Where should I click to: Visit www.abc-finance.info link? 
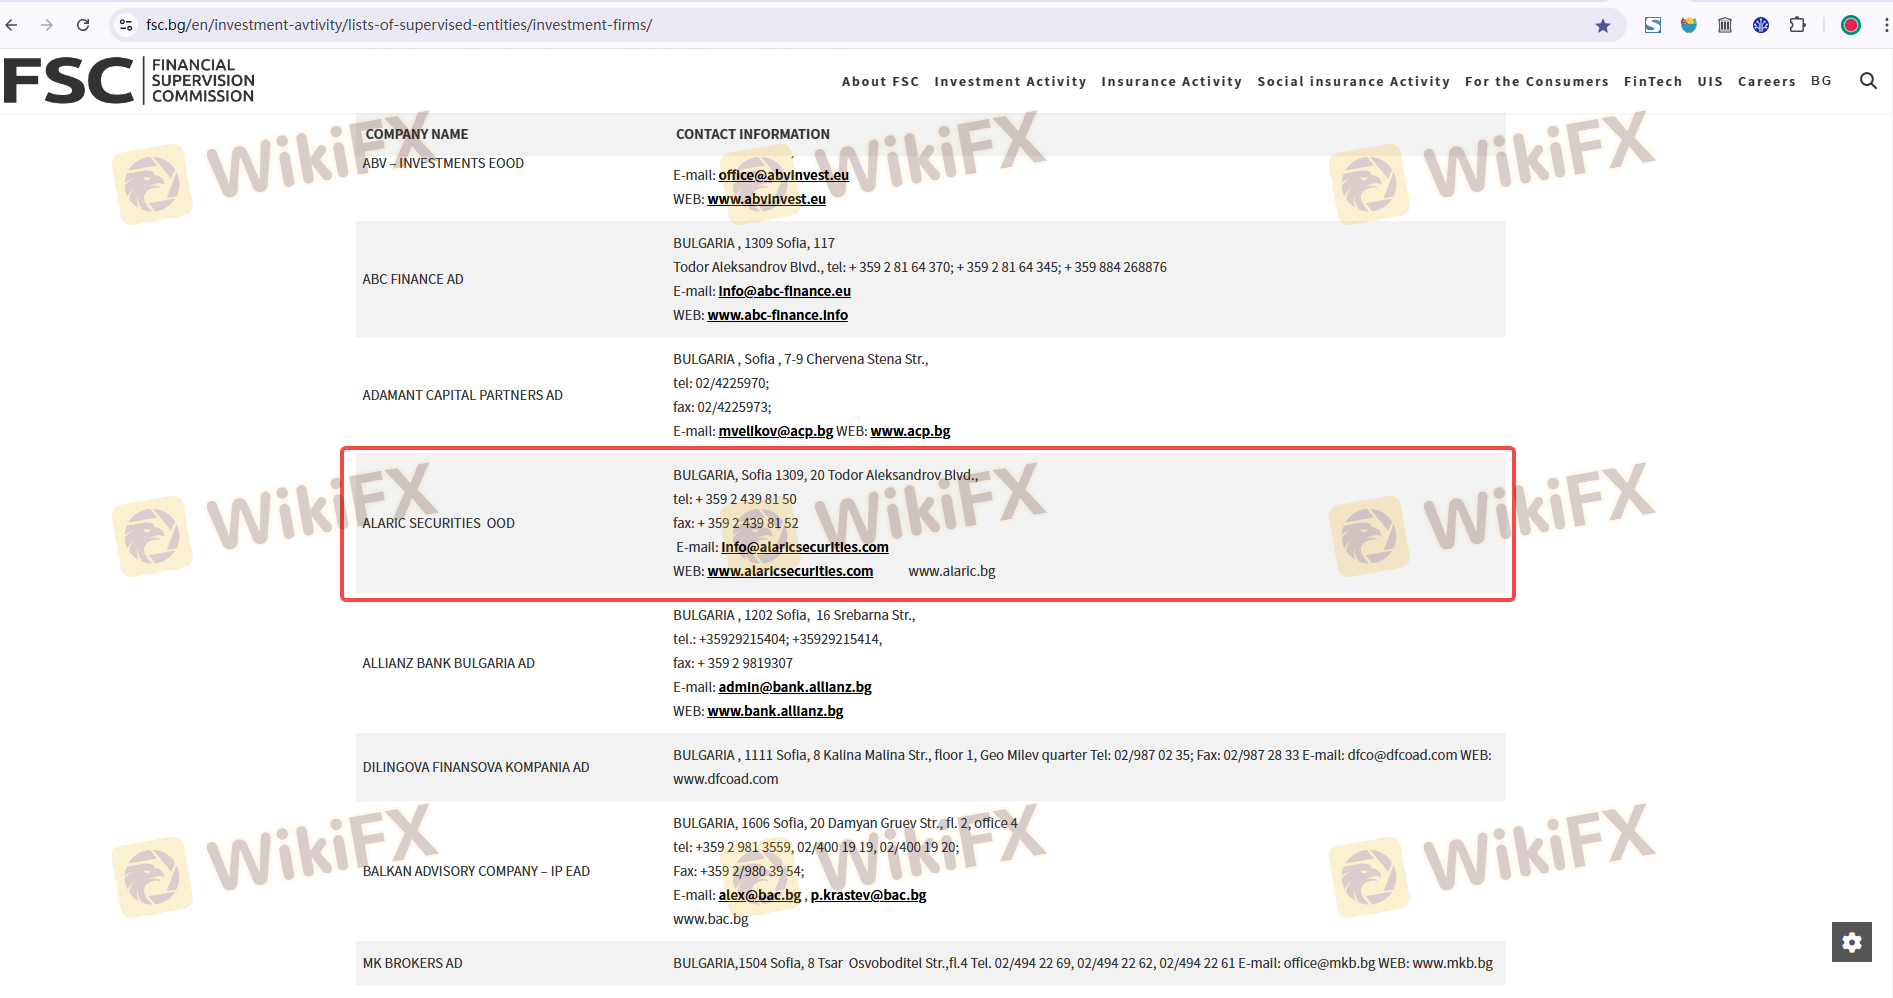tap(777, 315)
